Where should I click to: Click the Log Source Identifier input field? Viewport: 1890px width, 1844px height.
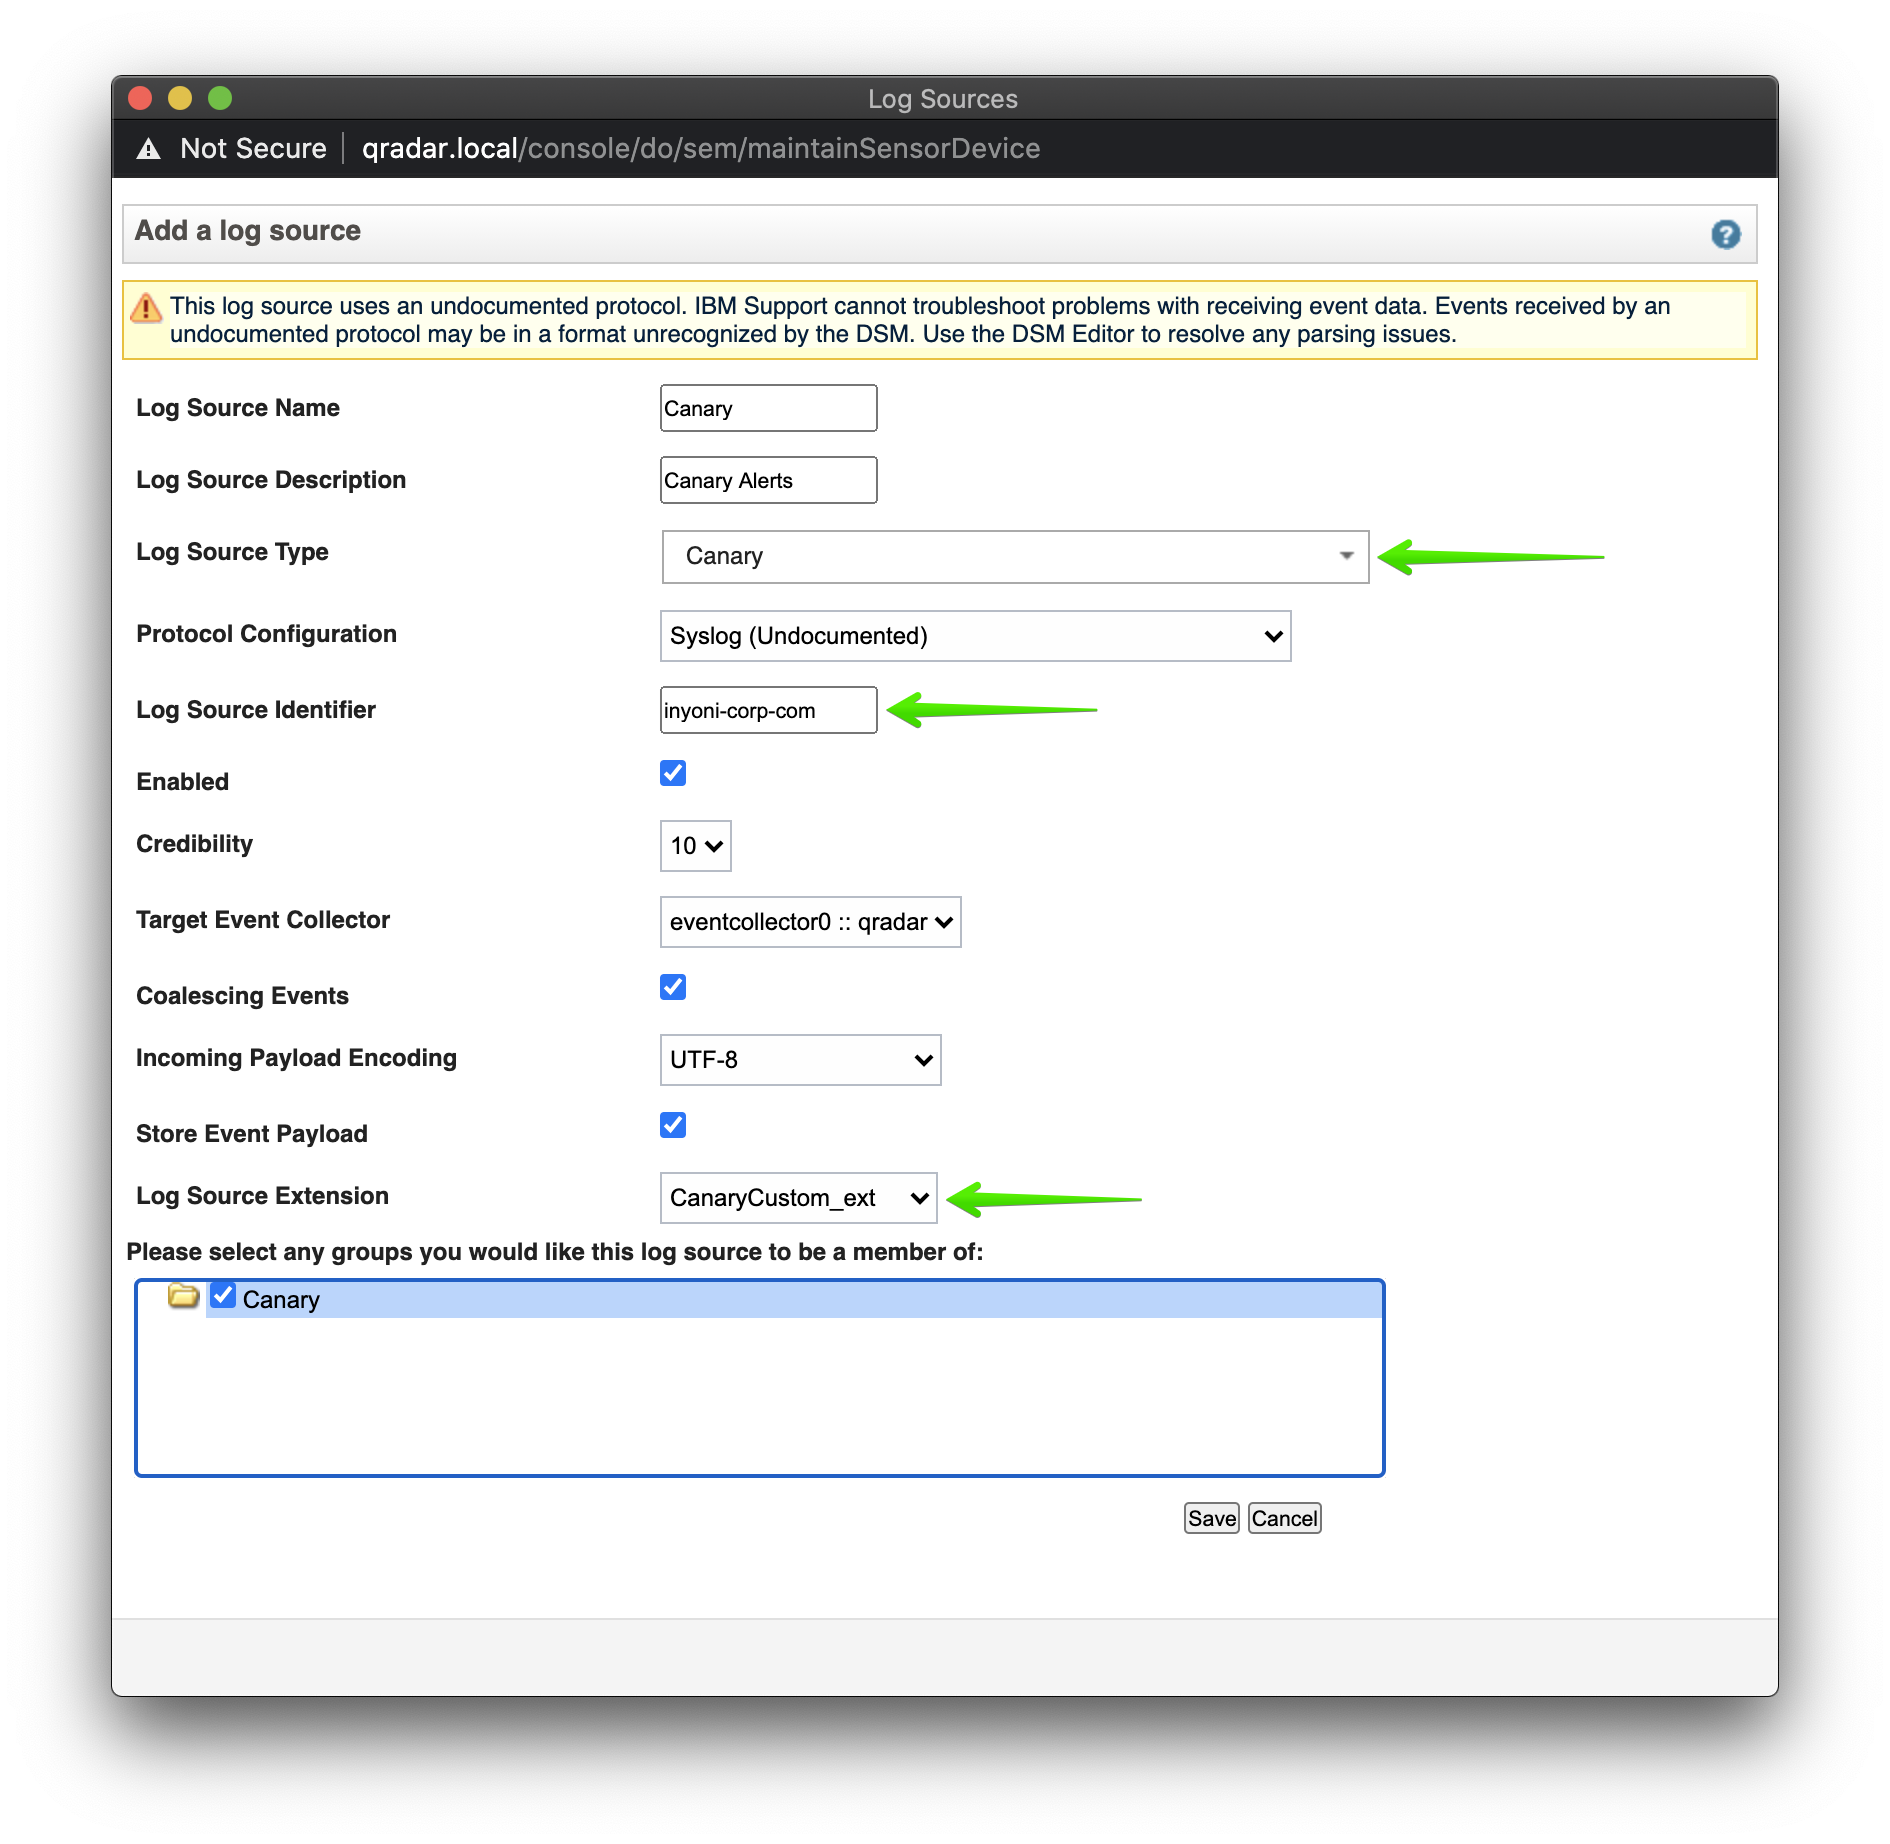click(x=768, y=710)
